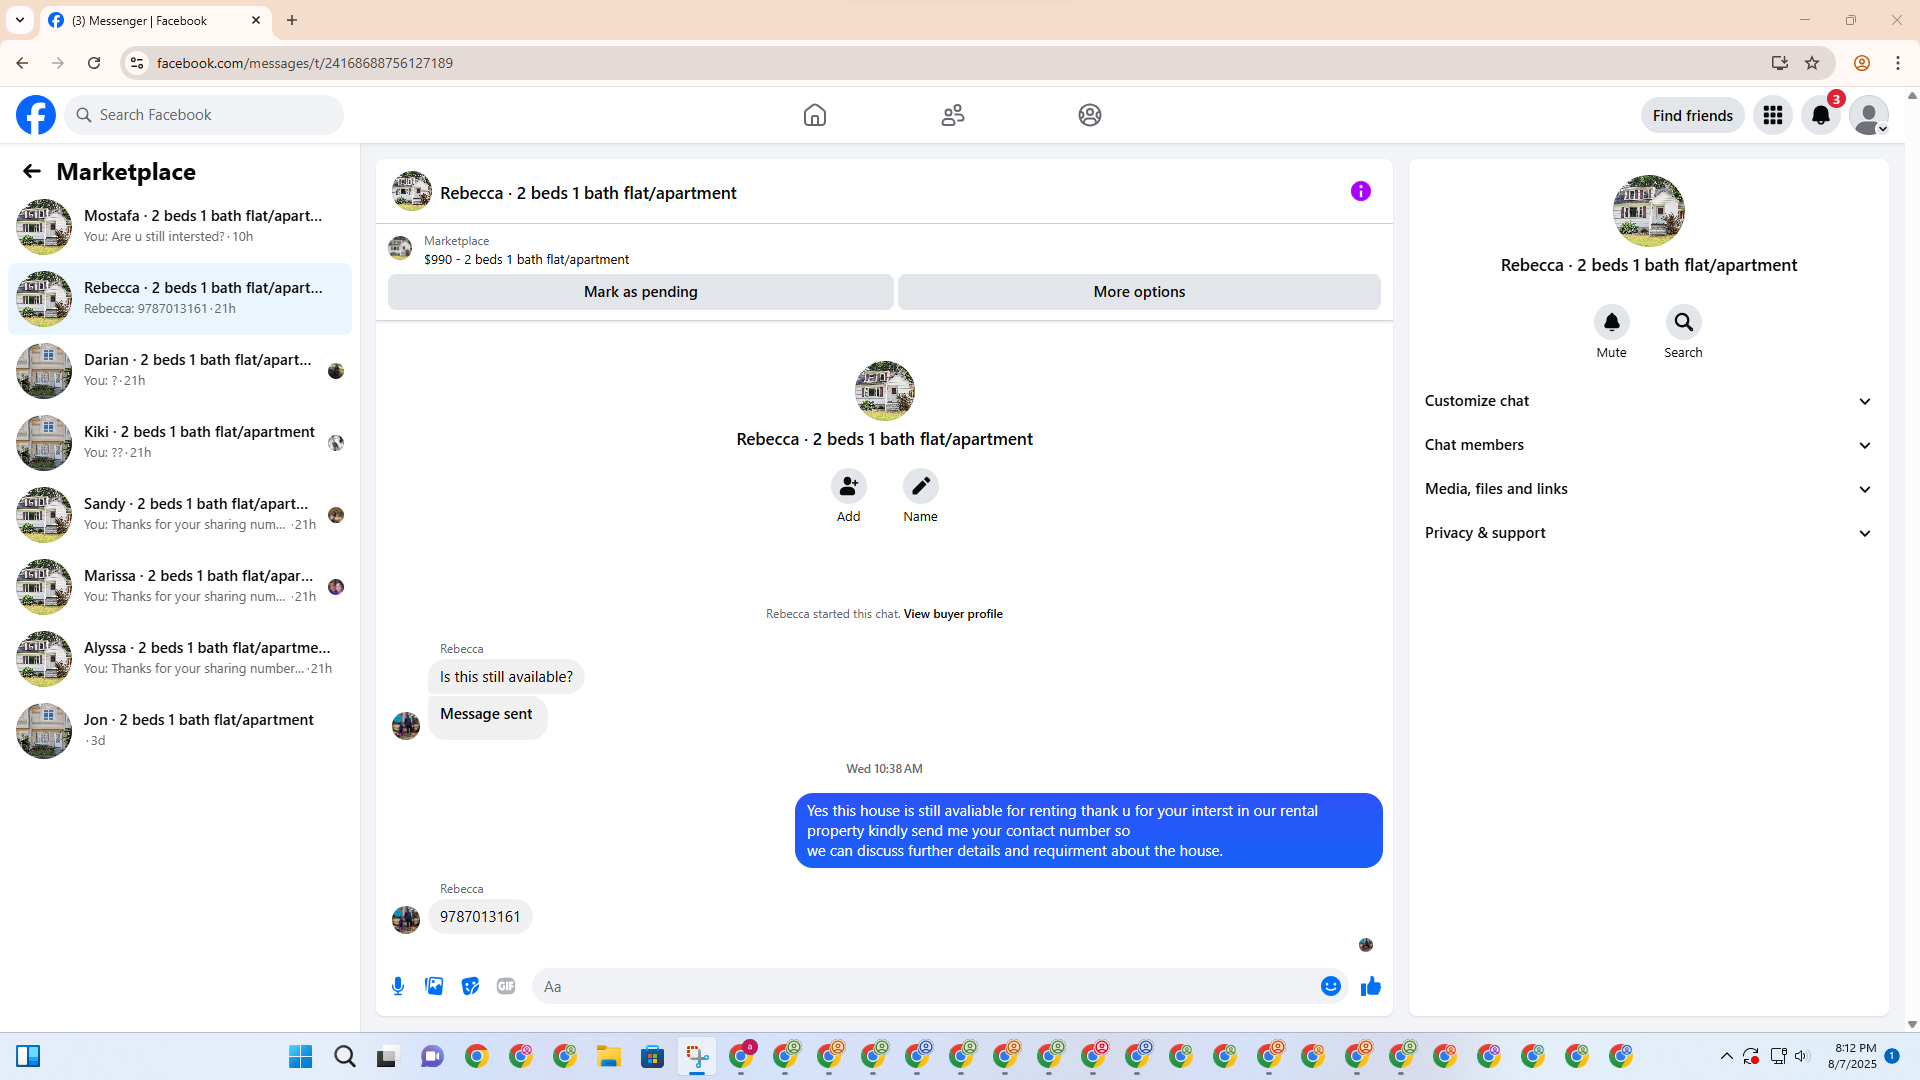Open the Sandy conversation
The image size is (1920, 1080).
point(180,515)
